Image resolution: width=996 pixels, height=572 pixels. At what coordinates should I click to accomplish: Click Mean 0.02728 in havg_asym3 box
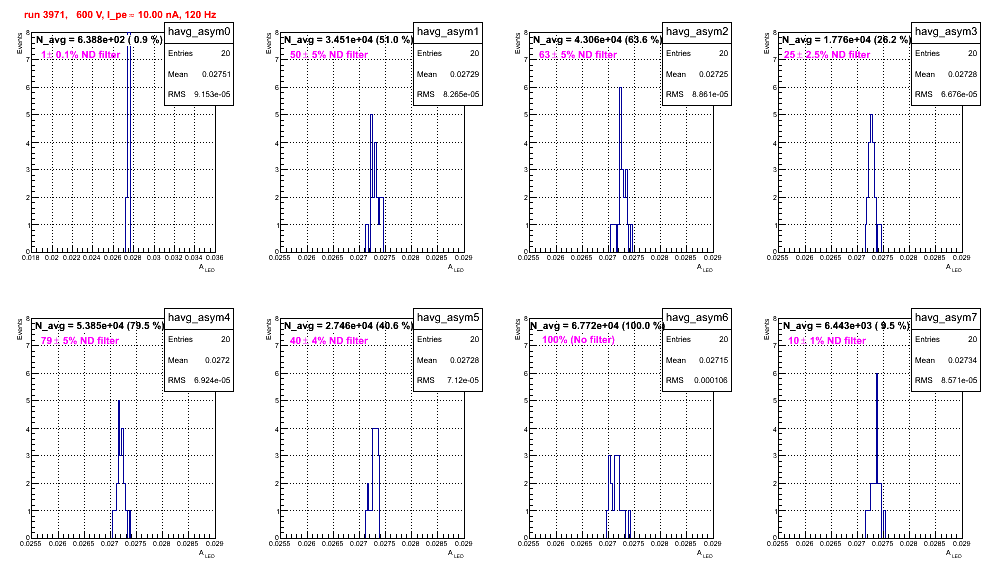point(946,74)
